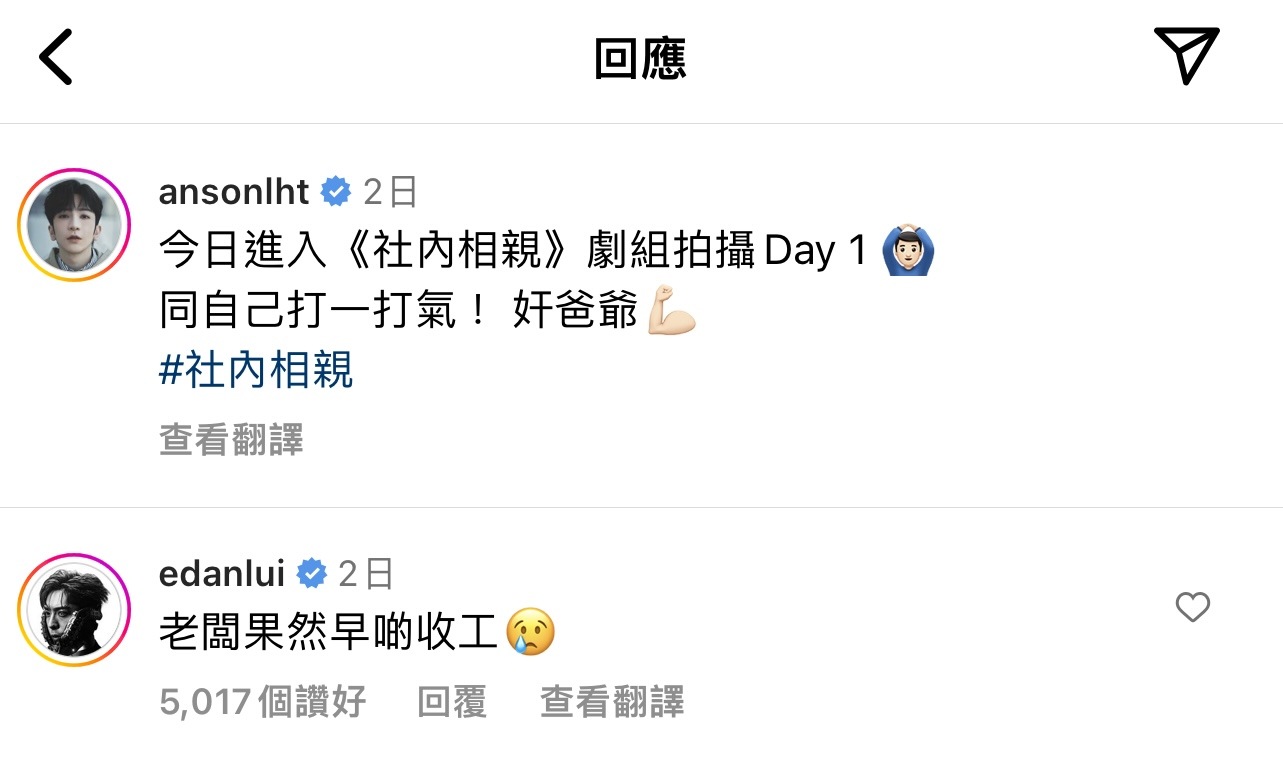Click the 2日 timestamp beside ansonlht
The height and width of the screenshot is (764, 1283).
390,191
